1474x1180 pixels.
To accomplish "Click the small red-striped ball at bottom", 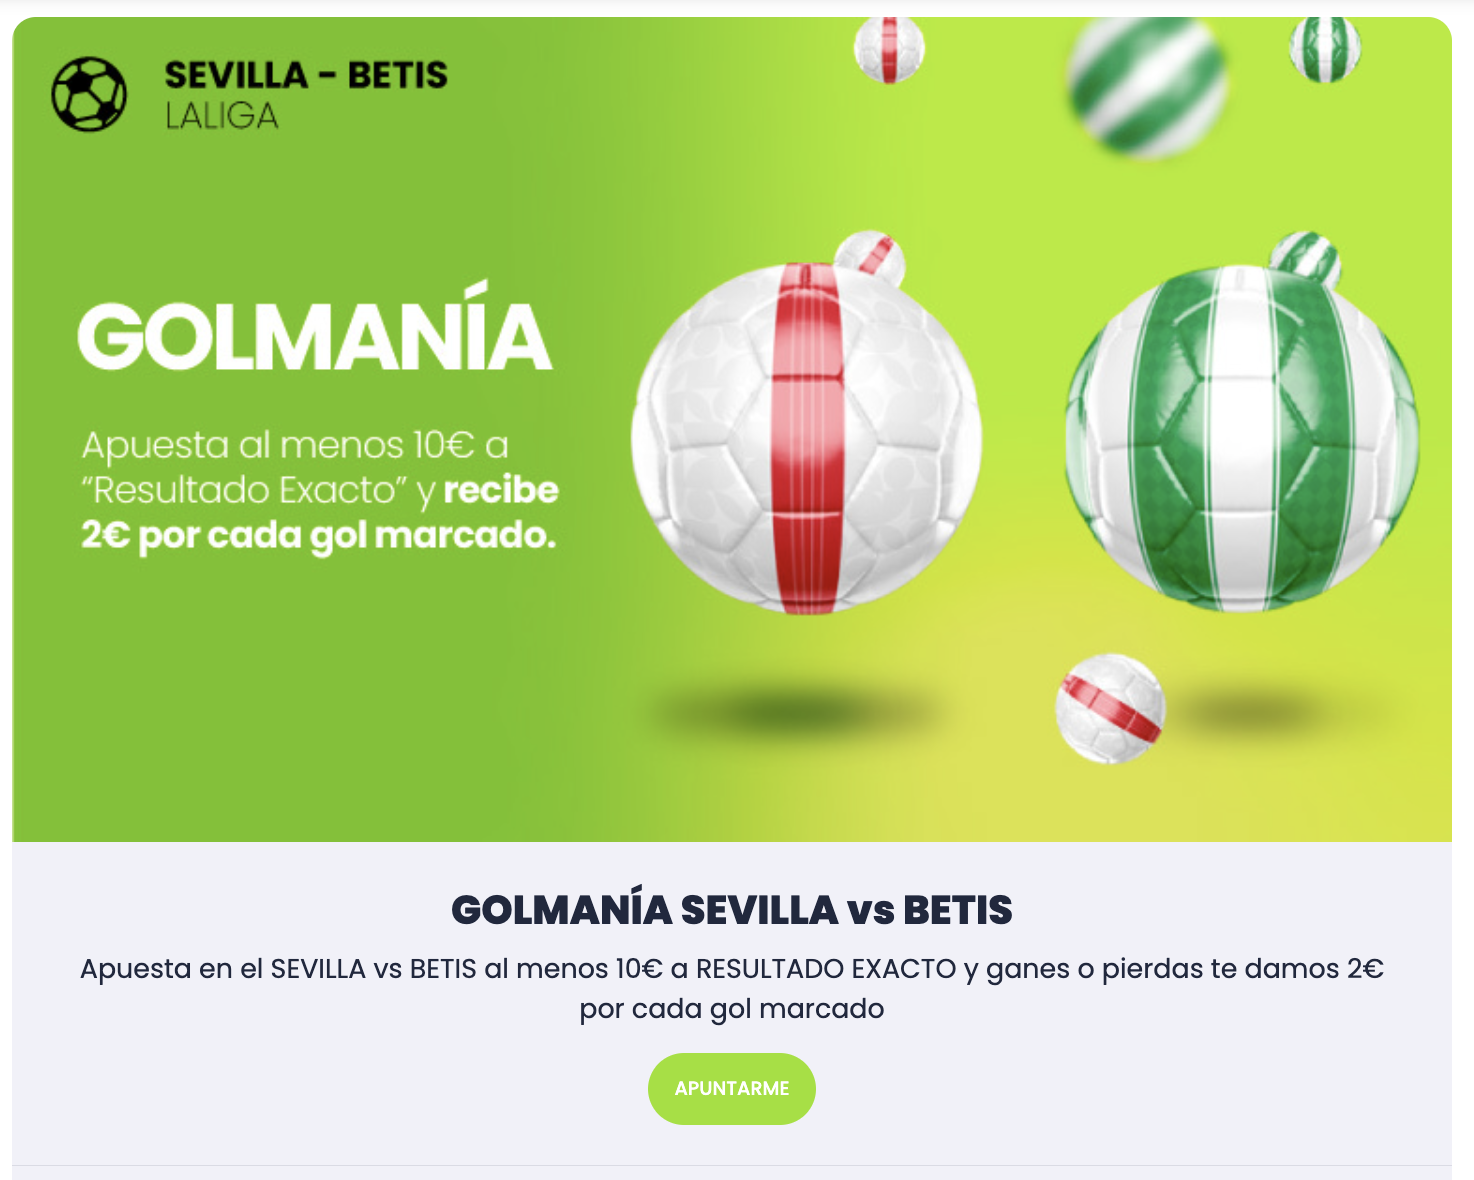I will (1110, 708).
